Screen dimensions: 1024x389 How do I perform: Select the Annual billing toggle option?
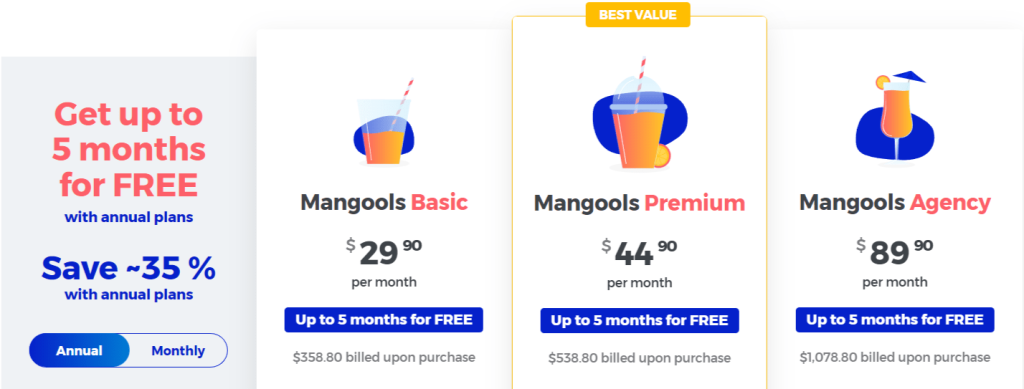[79, 350]
